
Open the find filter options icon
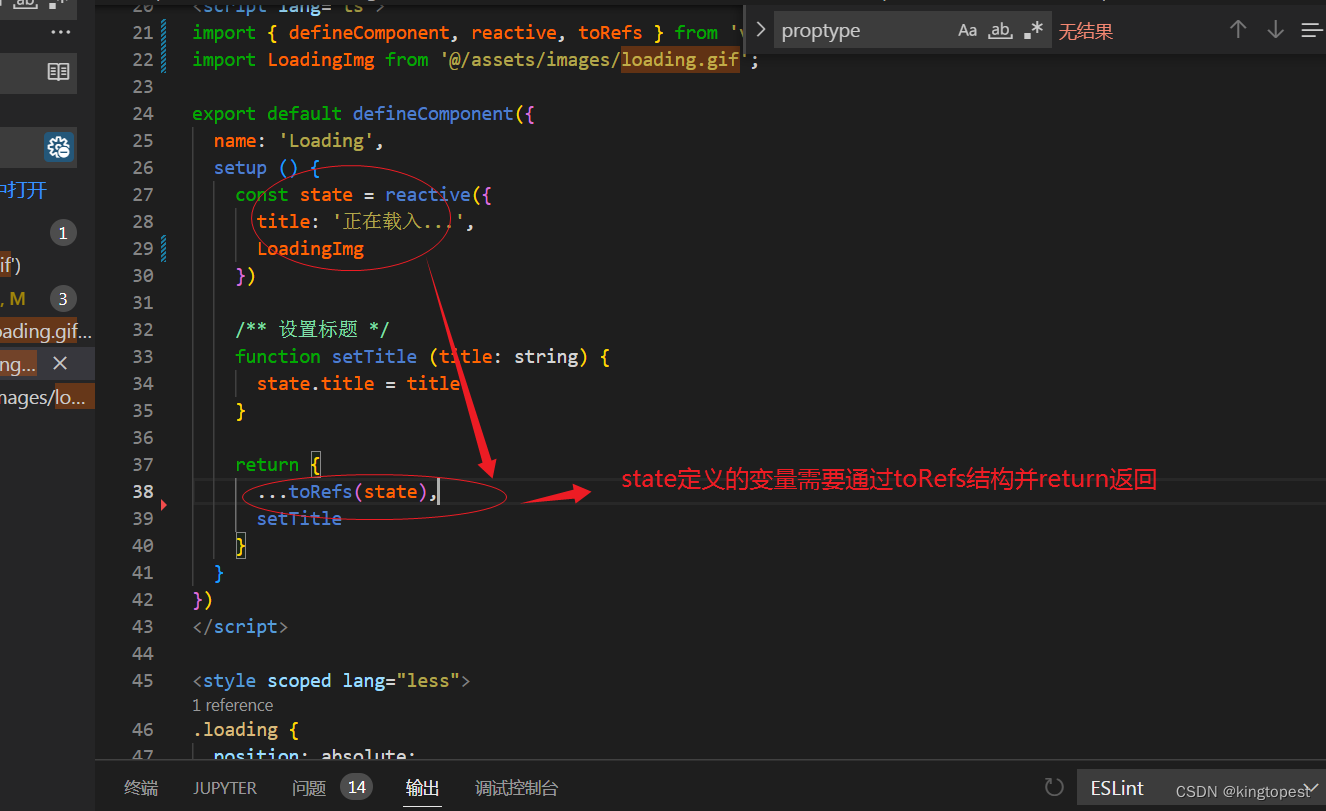point(1311,30)
